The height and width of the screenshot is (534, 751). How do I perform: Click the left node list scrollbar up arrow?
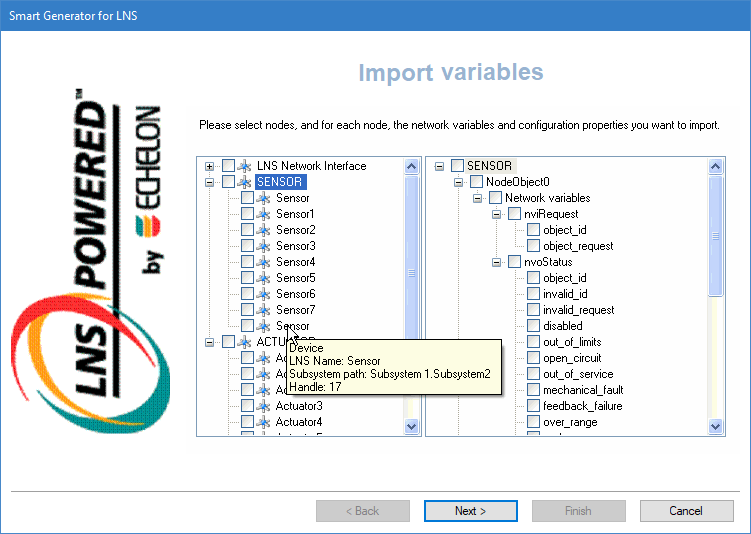tap(411, 166)
